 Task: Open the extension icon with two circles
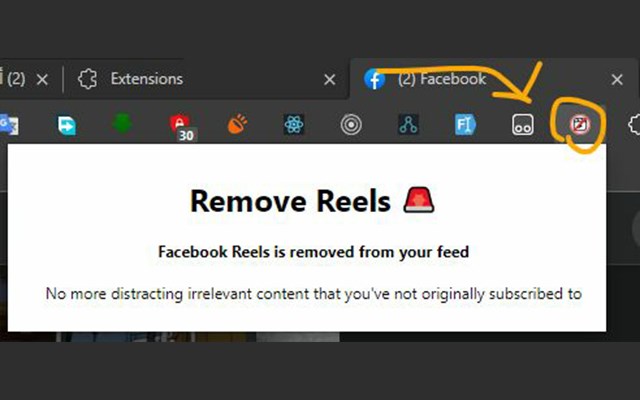tap(523, 124)
